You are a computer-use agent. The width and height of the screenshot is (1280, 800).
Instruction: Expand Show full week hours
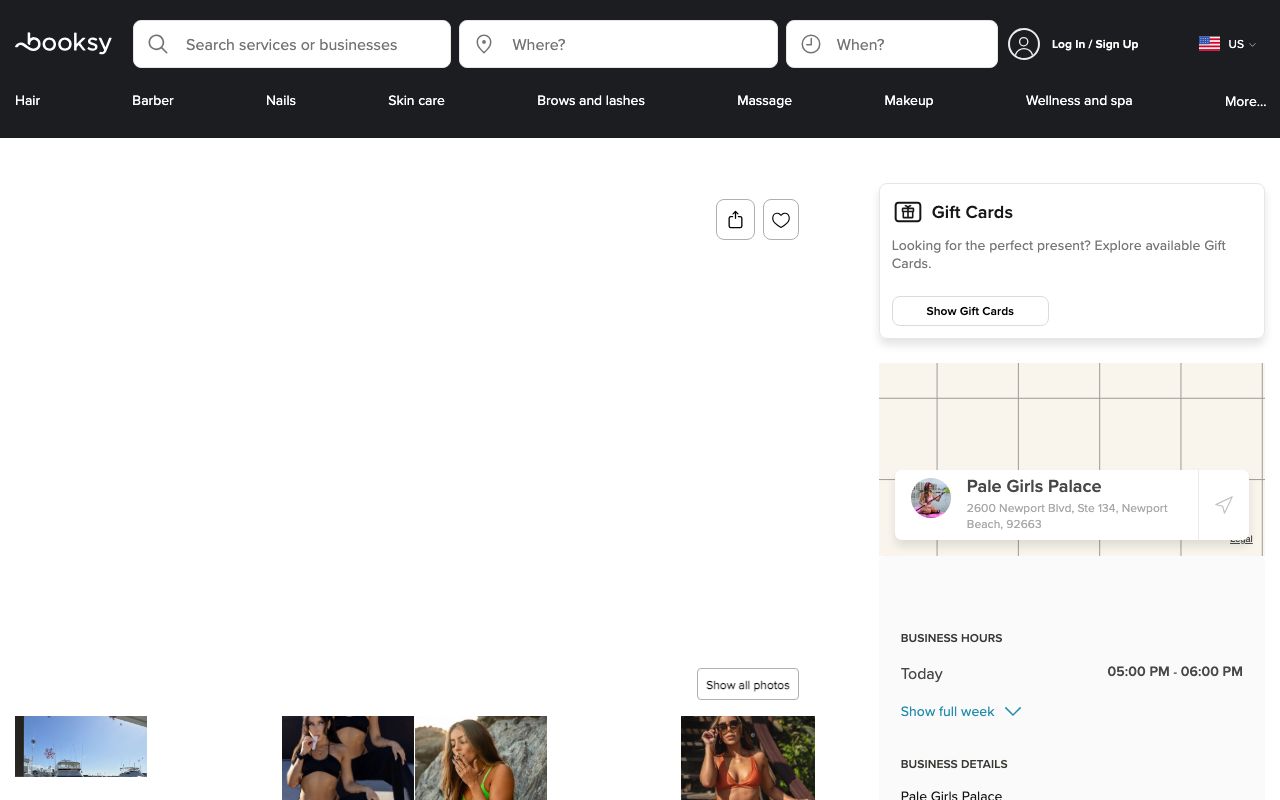click(960, 712)
